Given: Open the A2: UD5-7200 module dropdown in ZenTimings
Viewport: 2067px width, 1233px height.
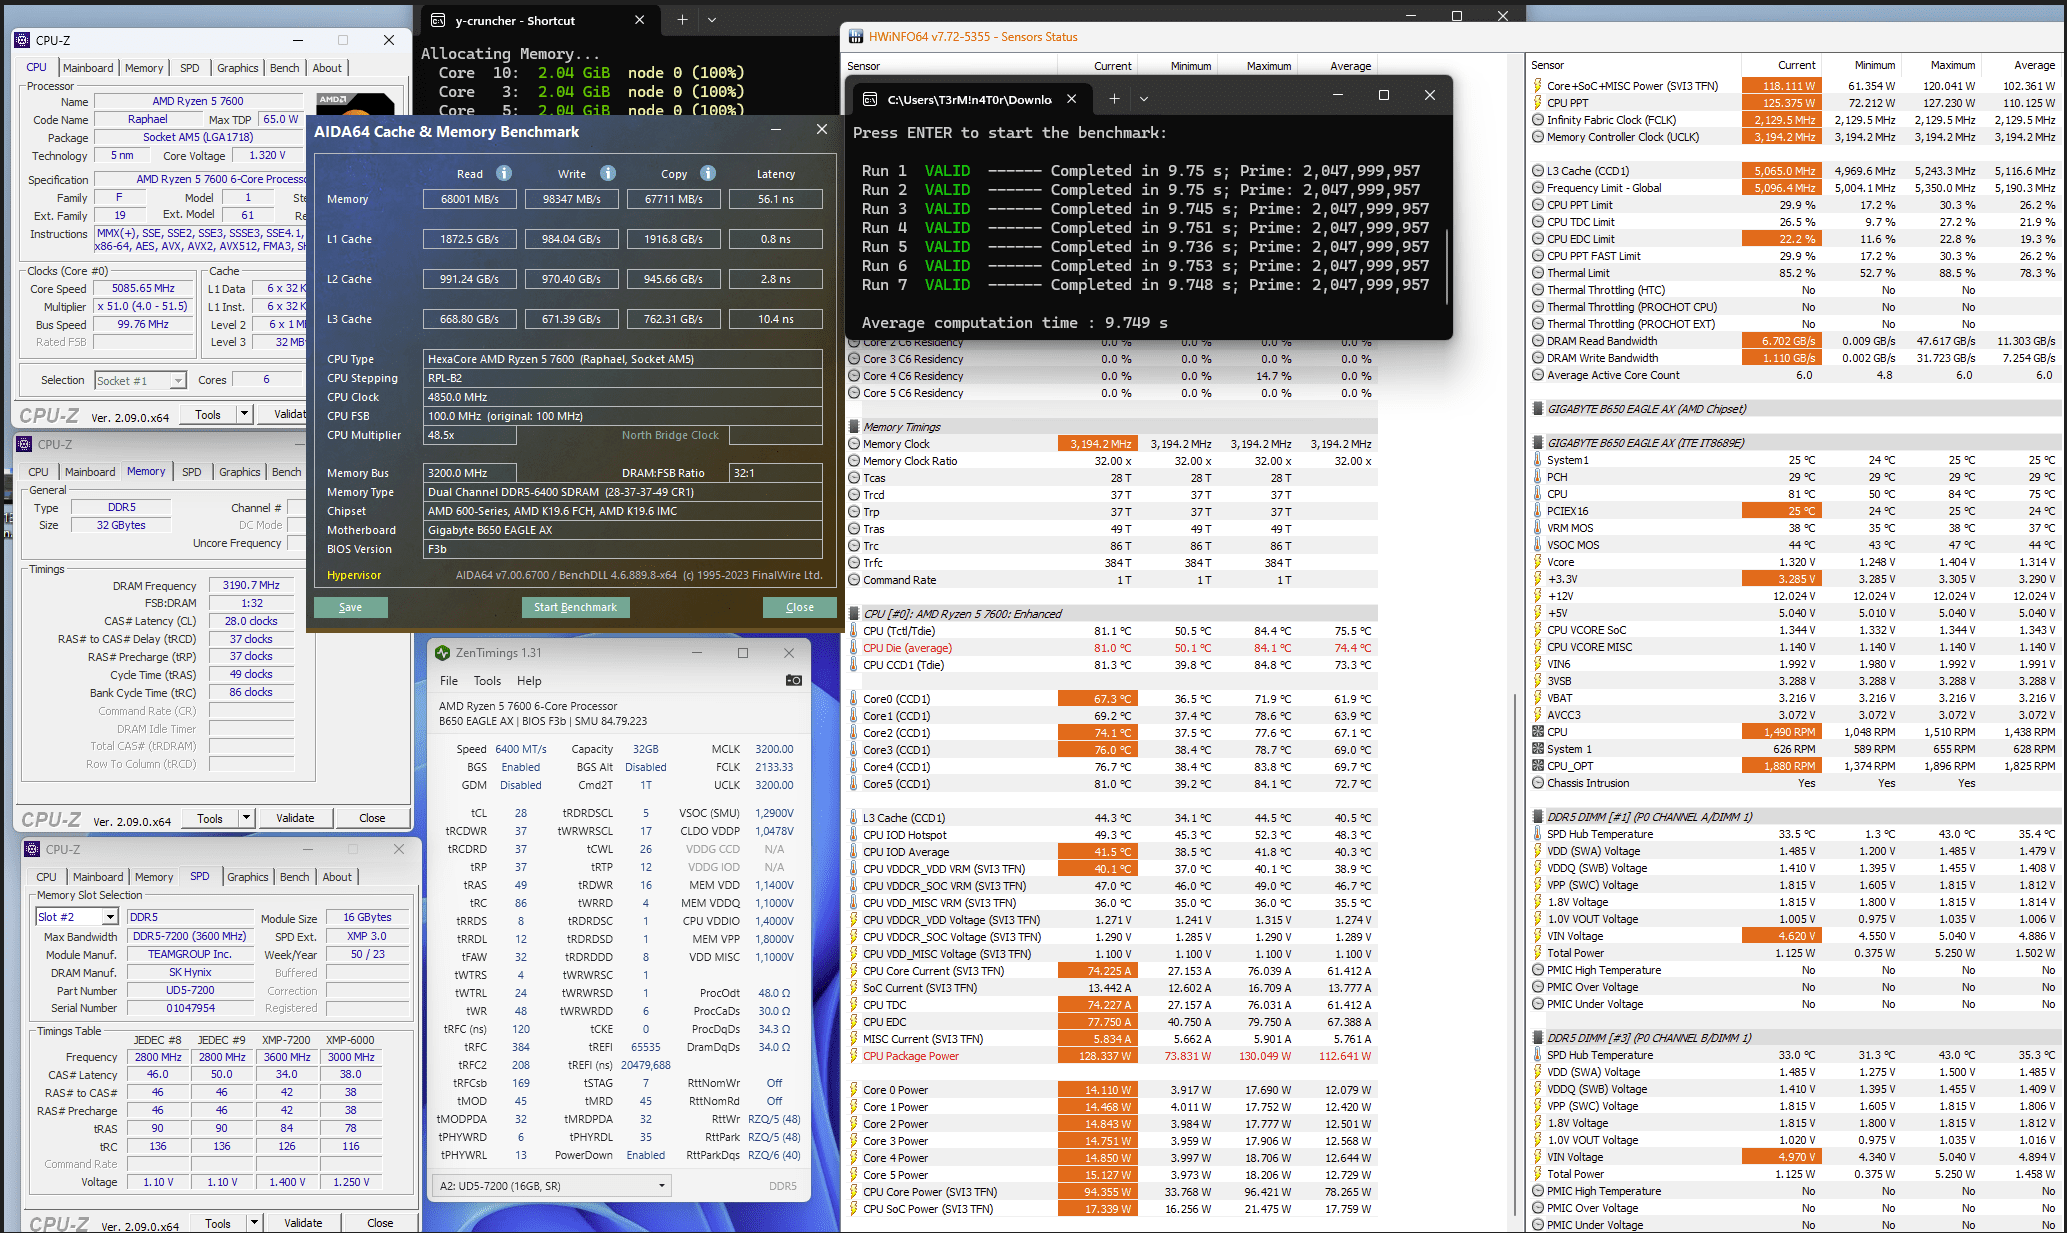Looking at the screenshot, I should click(662, 1186).
